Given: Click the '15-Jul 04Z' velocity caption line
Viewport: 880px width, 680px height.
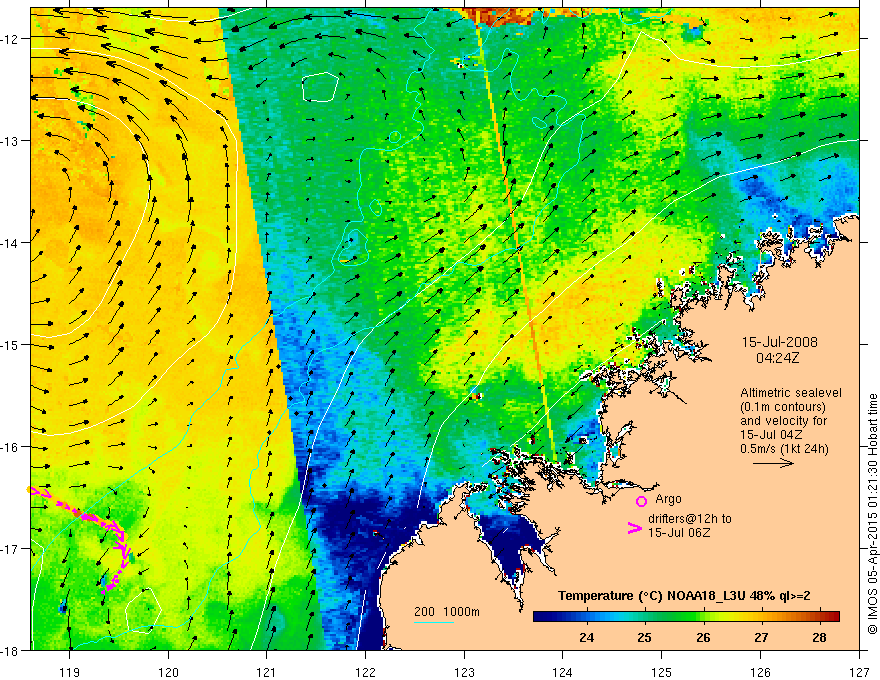Looking at the screenshot, I should [x=771, y=435].
